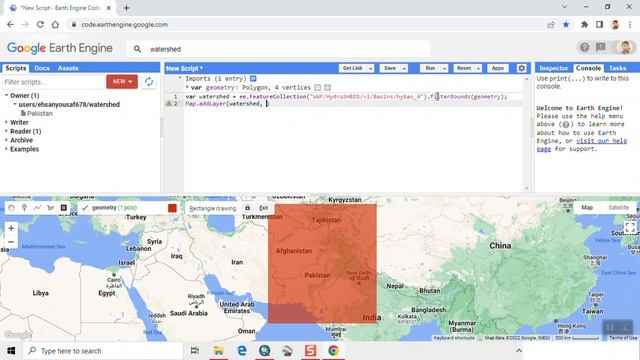The image size is (640, 360).
Task: Switch to the Console tab
Action: click(588, 68)
